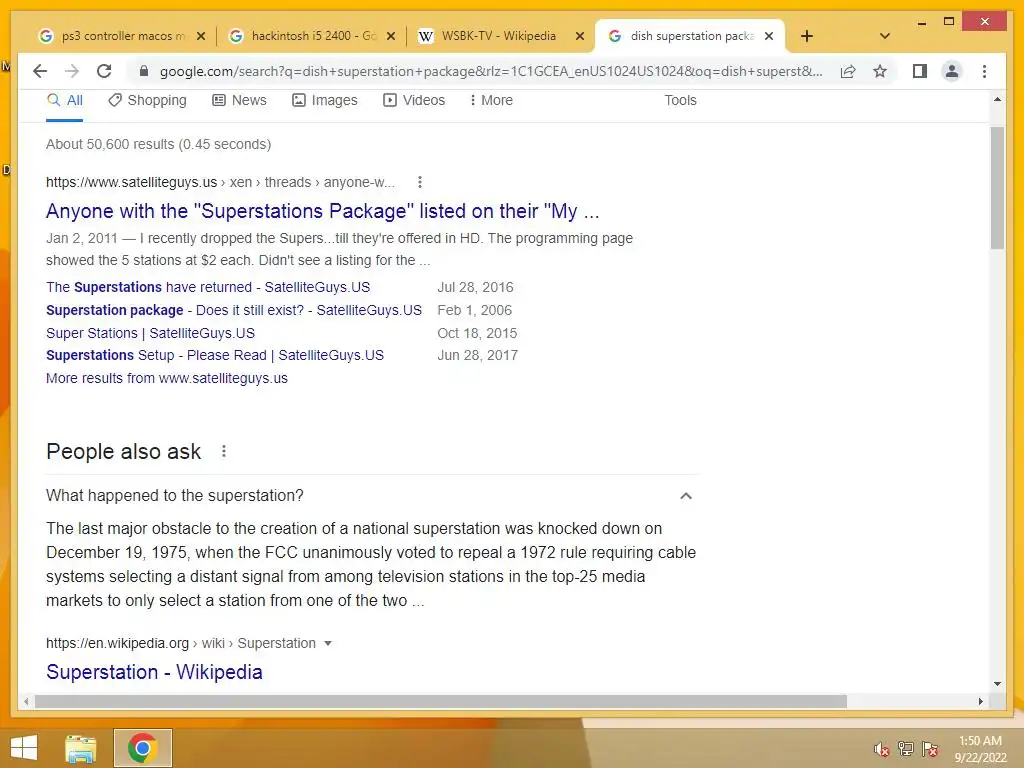The width and height of the screenshot is (1024, 768).
Task: Close the hackintosh i5 2400 tab
Action: (x=391, y=36)
